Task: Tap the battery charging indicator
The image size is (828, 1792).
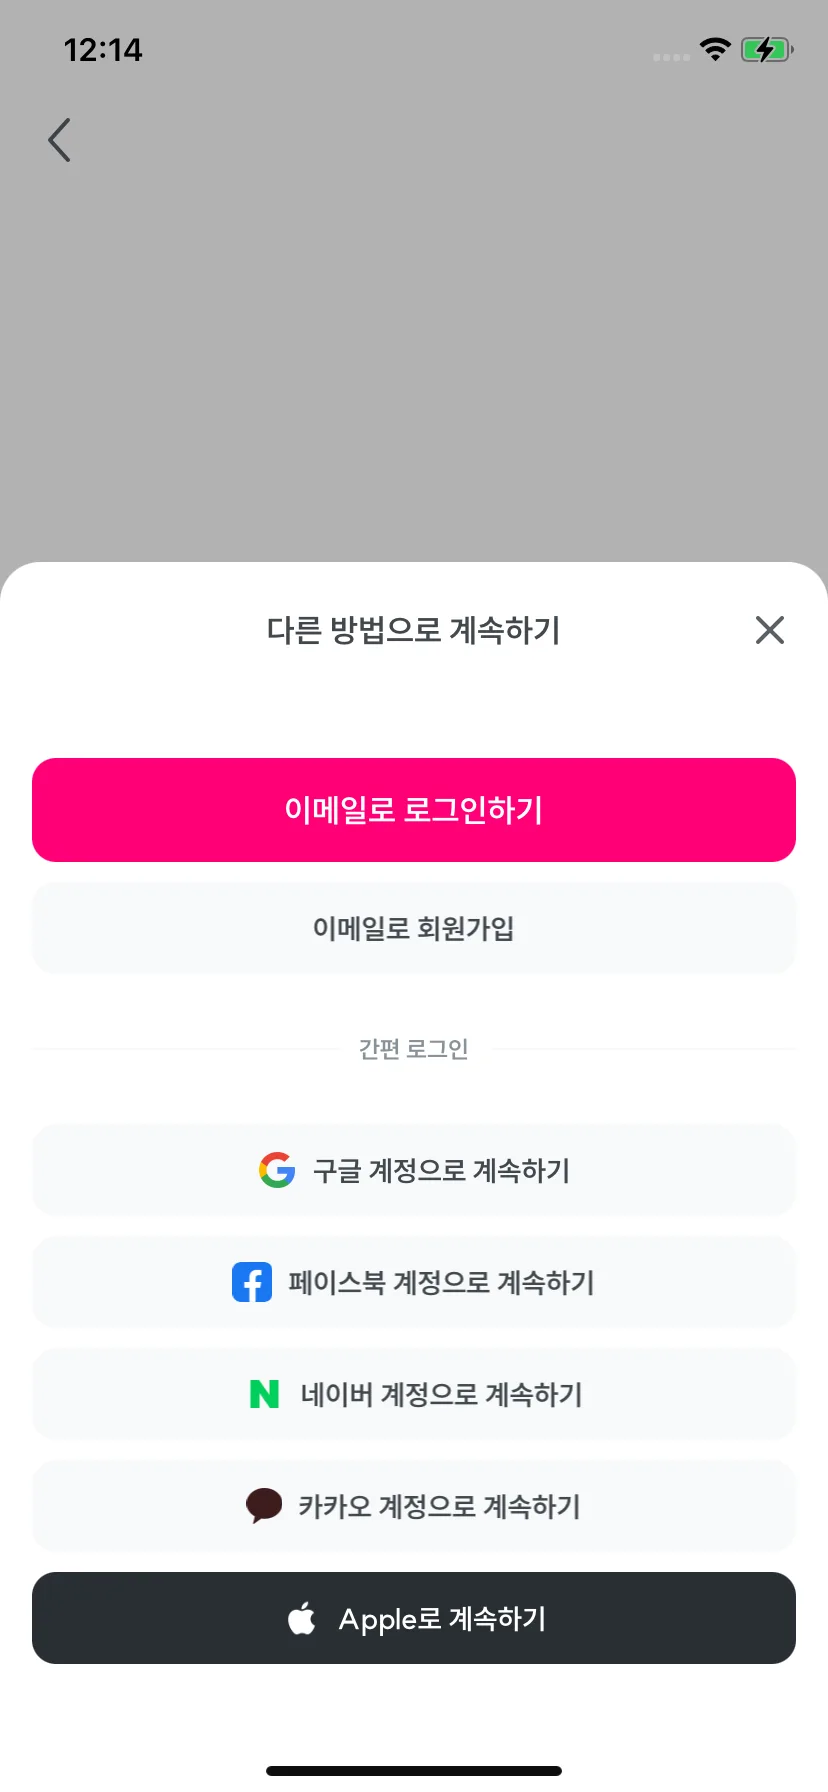Action: coord(767,49)
